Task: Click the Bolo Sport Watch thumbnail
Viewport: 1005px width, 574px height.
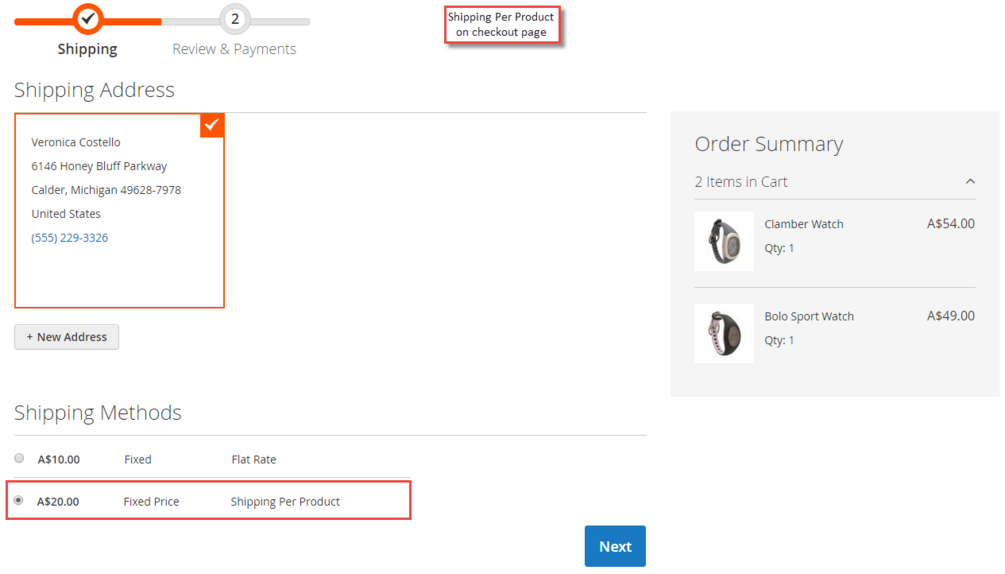Action: tap(724, 333)
